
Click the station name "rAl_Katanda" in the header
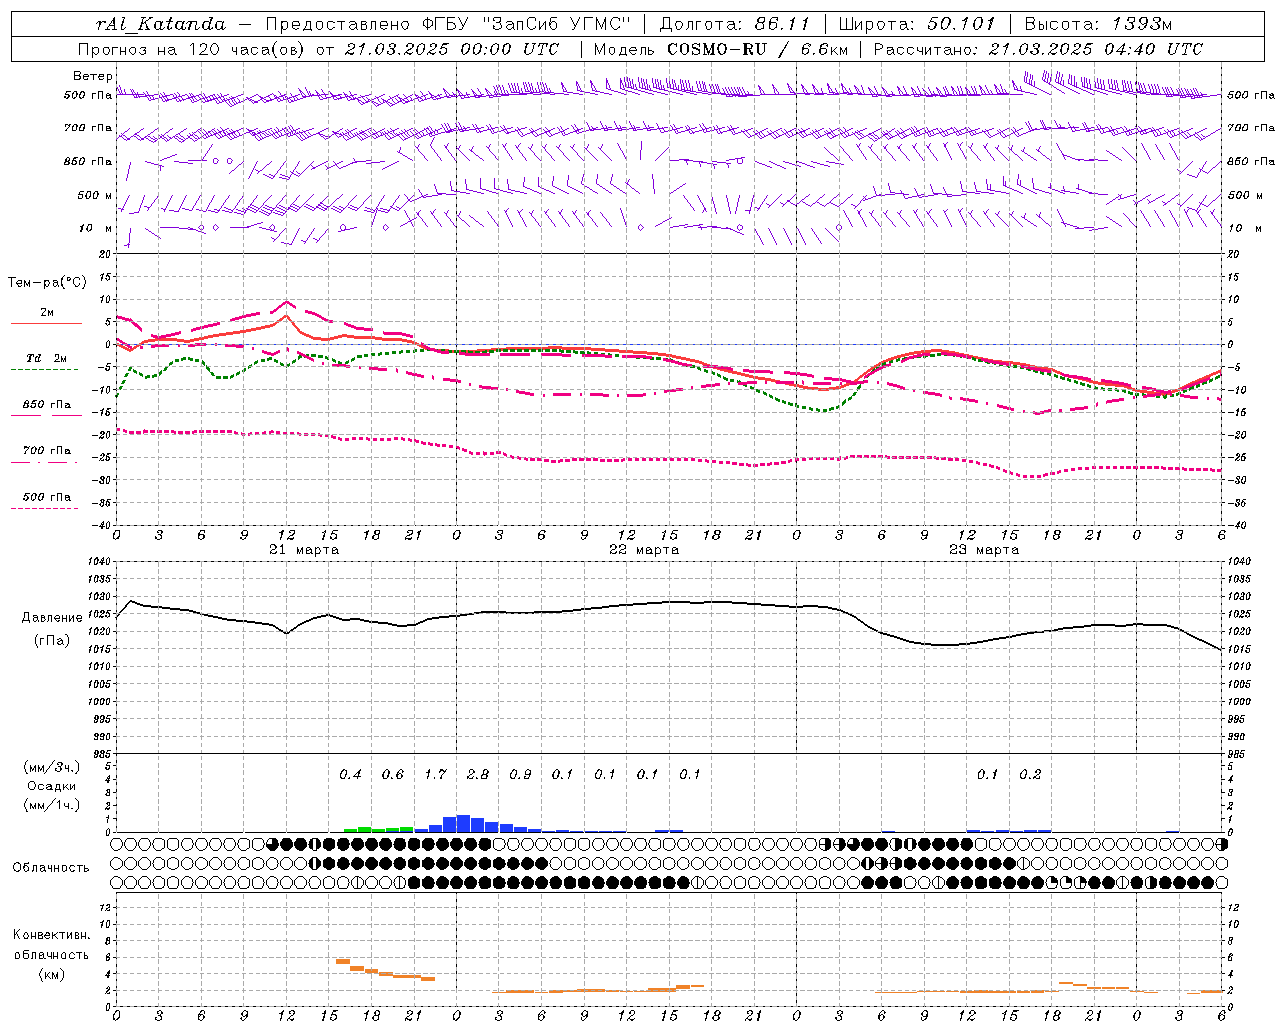click(161, 24)
